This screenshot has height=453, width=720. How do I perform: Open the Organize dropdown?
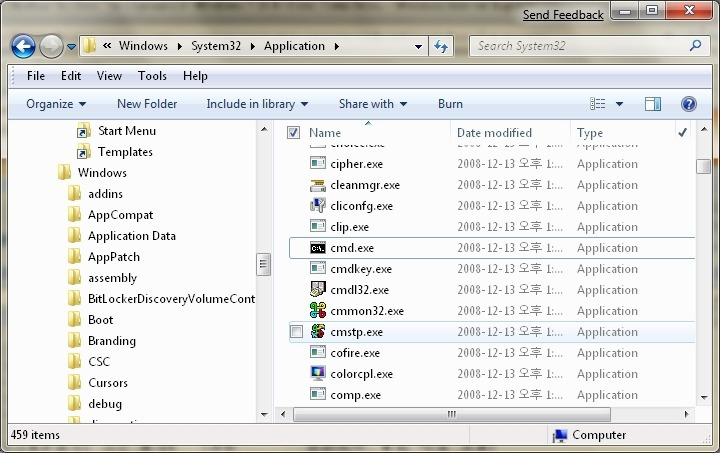pos(56,104)
